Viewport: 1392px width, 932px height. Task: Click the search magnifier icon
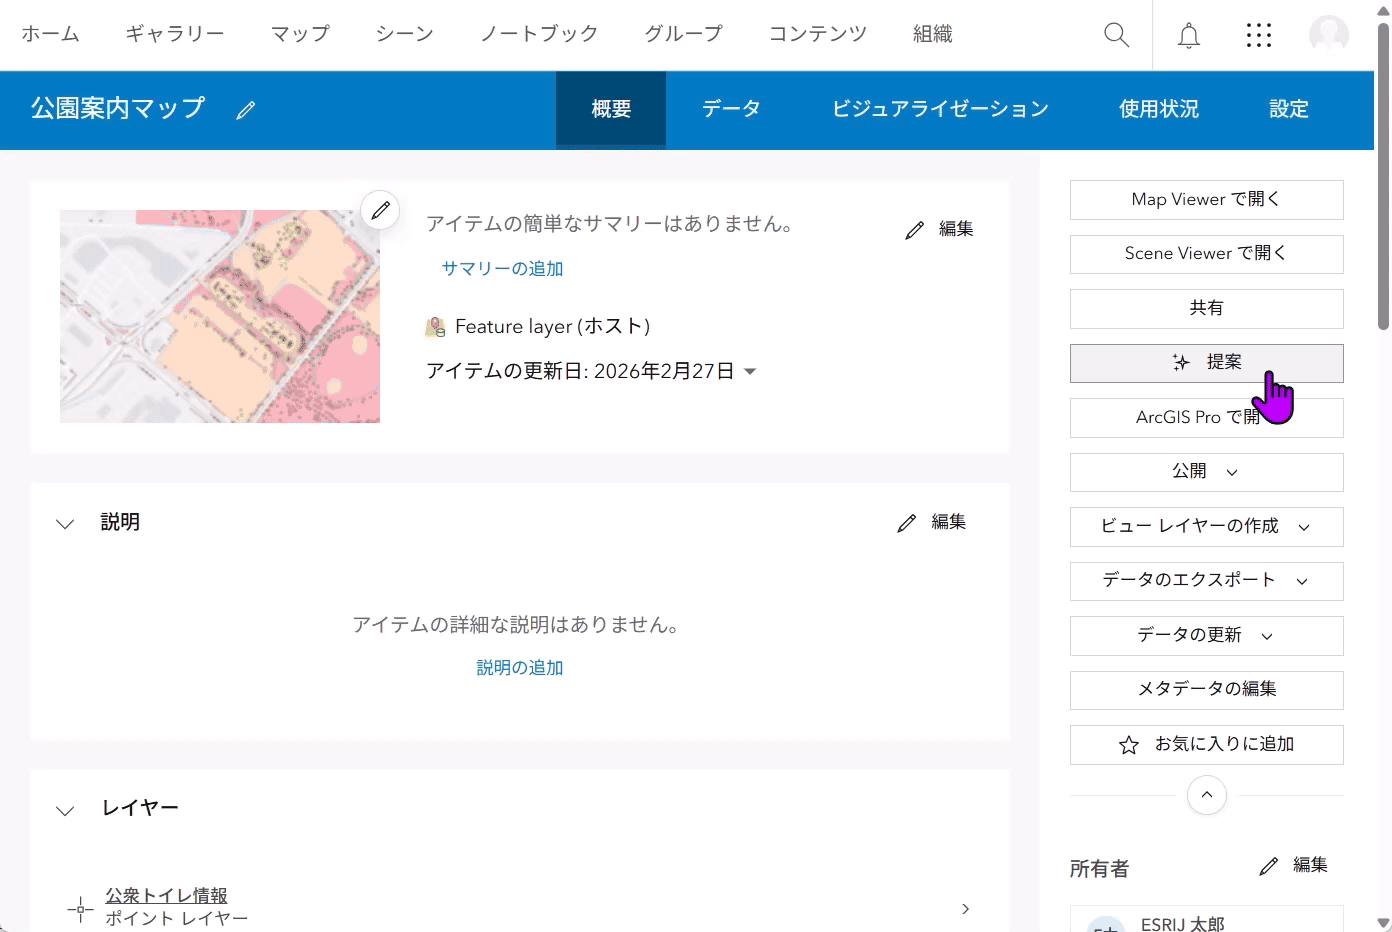coord(1116,35)
